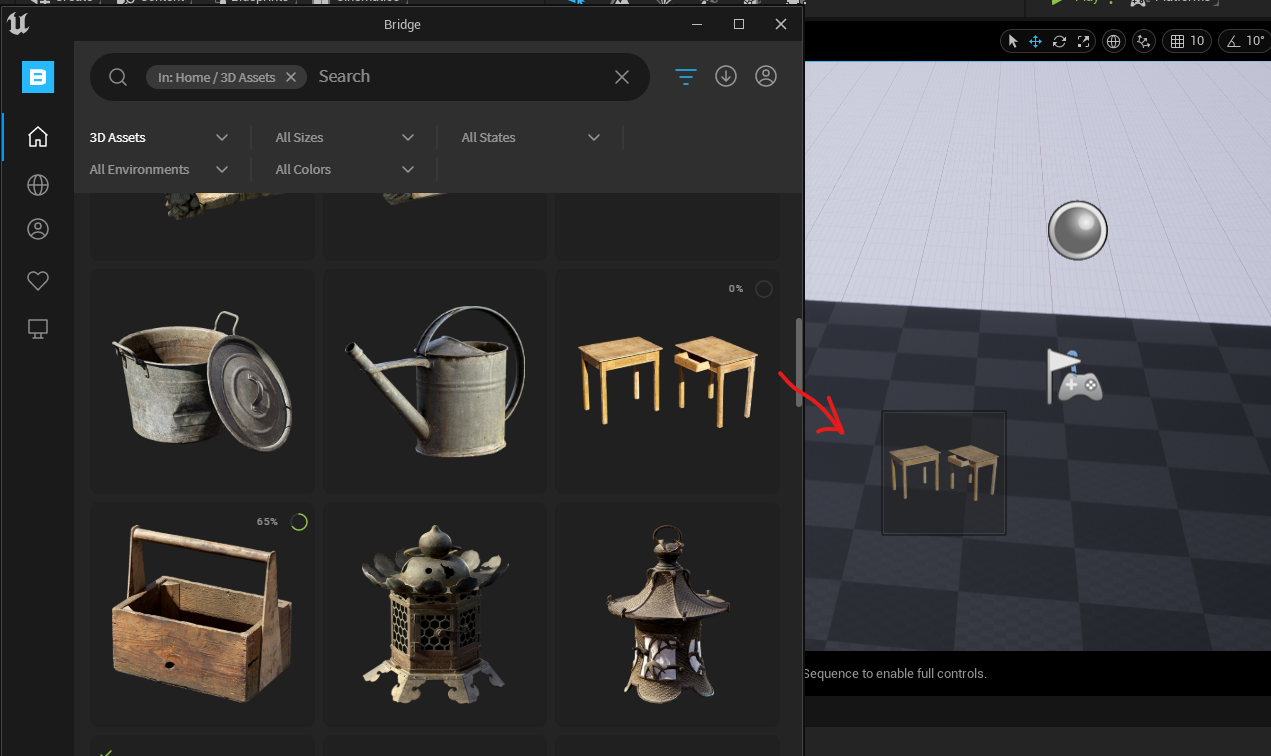Open the monitor Local section in Bridge sidebar

point(38,329)
